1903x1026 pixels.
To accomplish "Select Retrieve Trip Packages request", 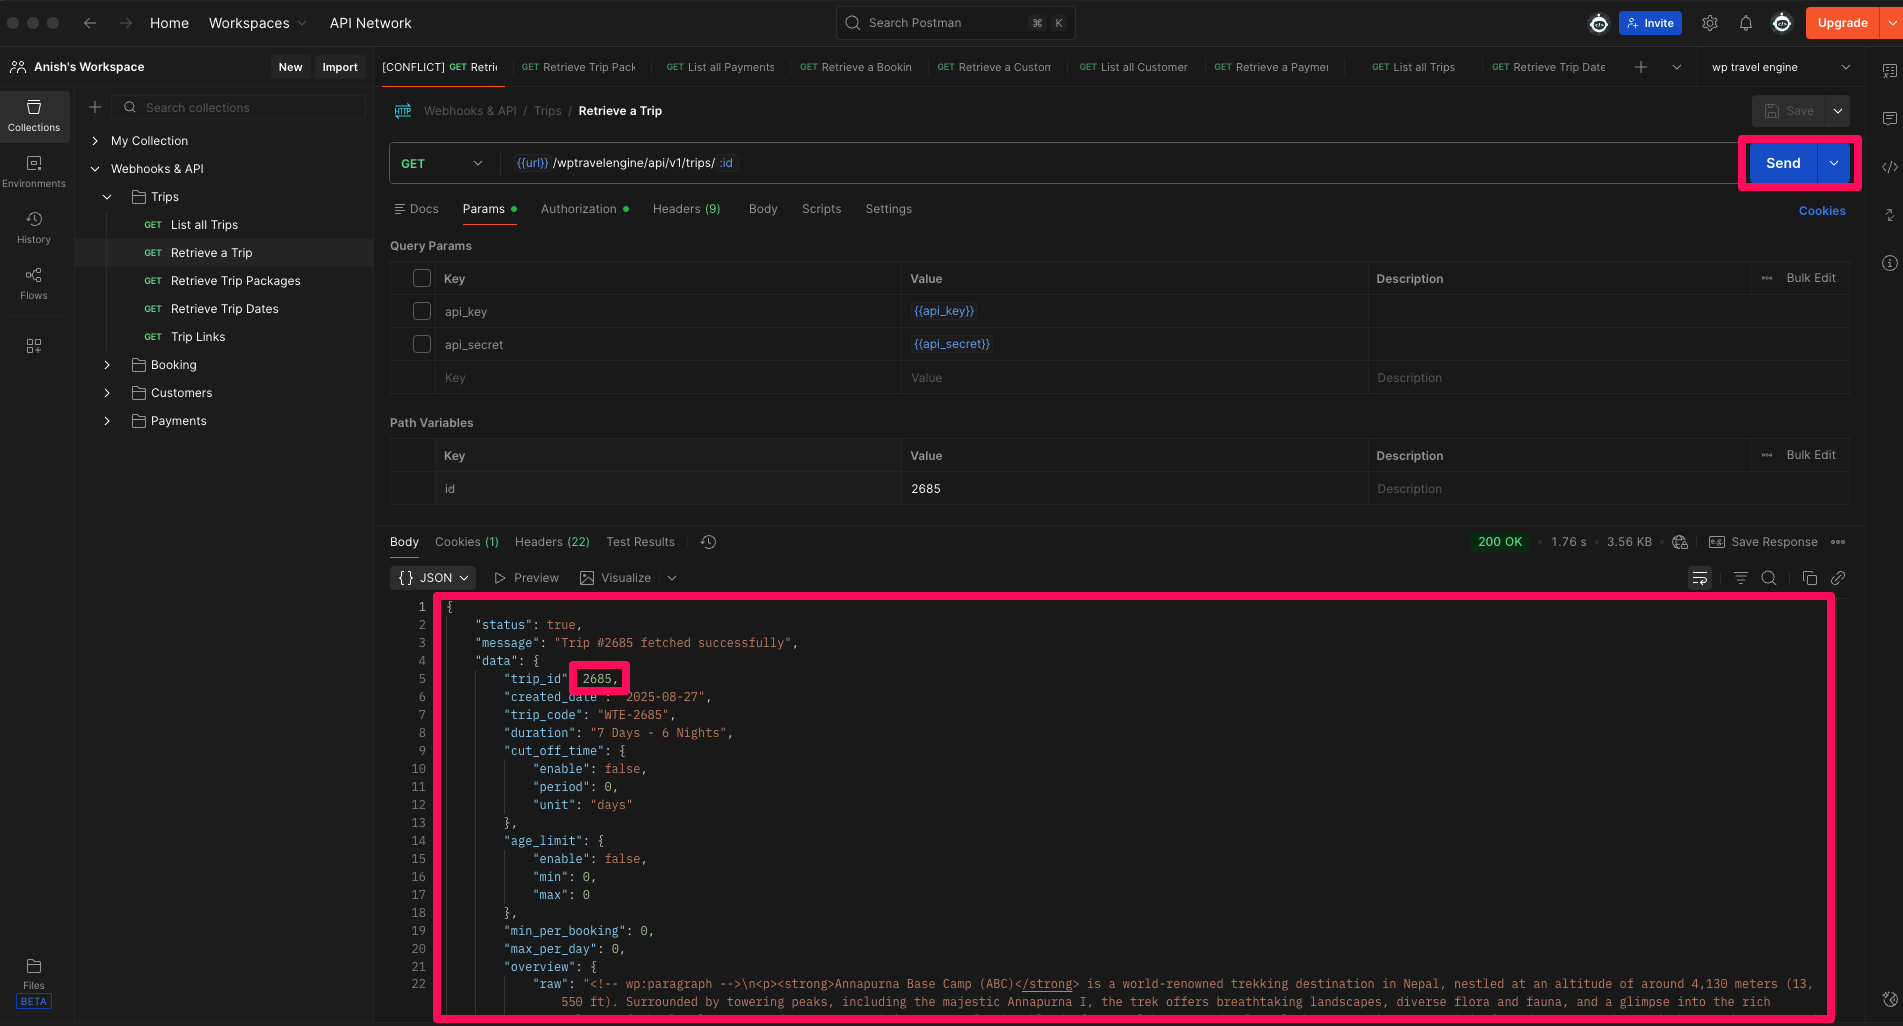I will pos(235,281).
